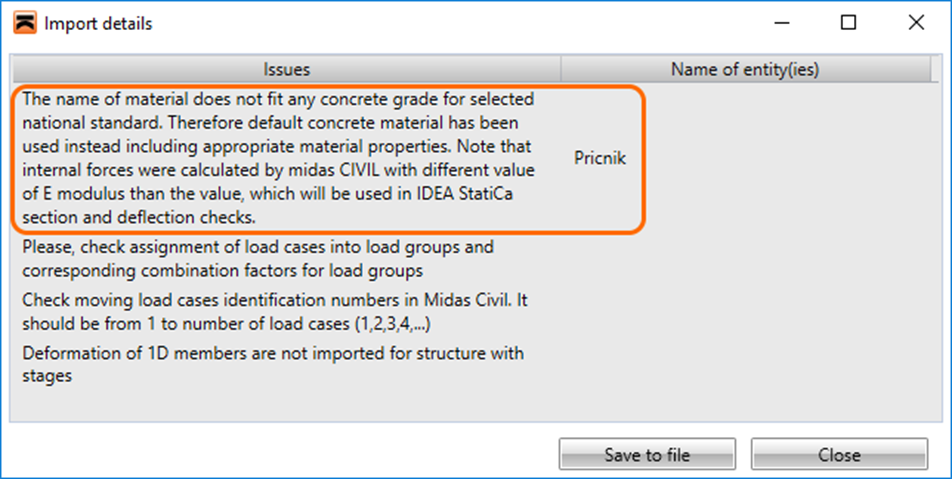Screen dimensions: 952x479
Task: Click the Close button at bottom right
Action: pyautogui.click(x=838, y=455)
